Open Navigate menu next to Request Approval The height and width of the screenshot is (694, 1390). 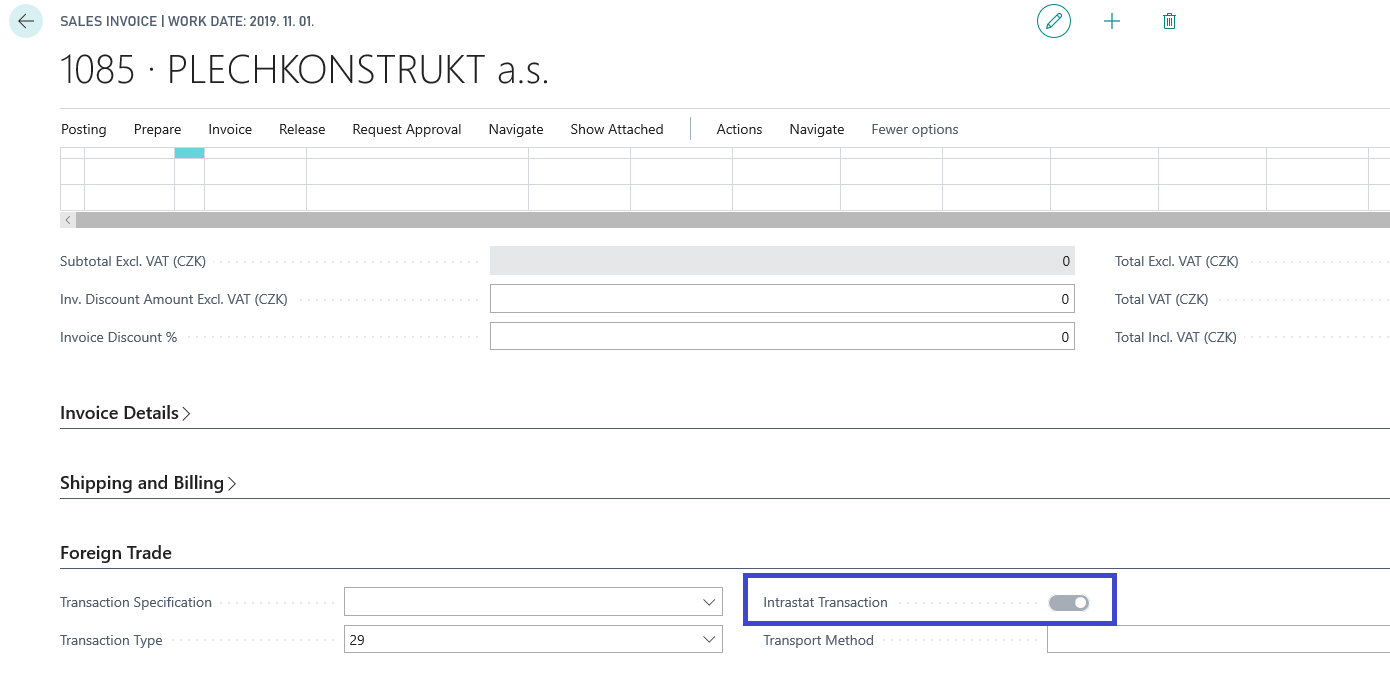516,129
